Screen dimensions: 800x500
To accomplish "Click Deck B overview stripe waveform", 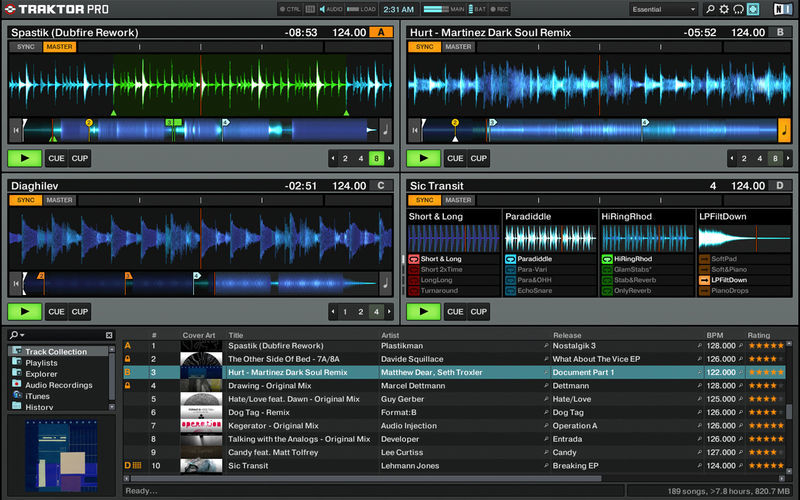I will pyautogui.click(x=599, y=131).
